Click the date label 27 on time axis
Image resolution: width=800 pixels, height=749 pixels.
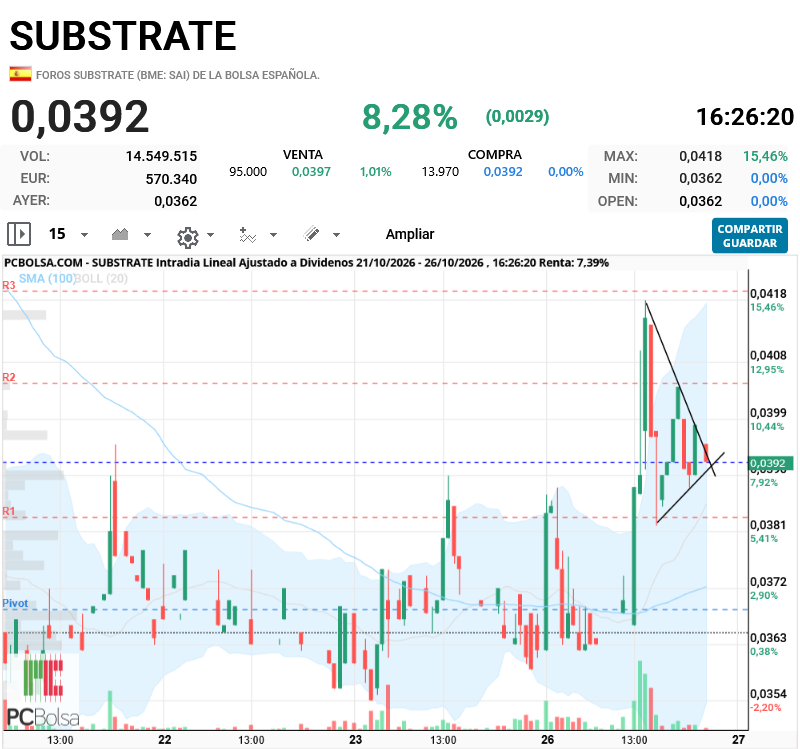tap(739, 739)
